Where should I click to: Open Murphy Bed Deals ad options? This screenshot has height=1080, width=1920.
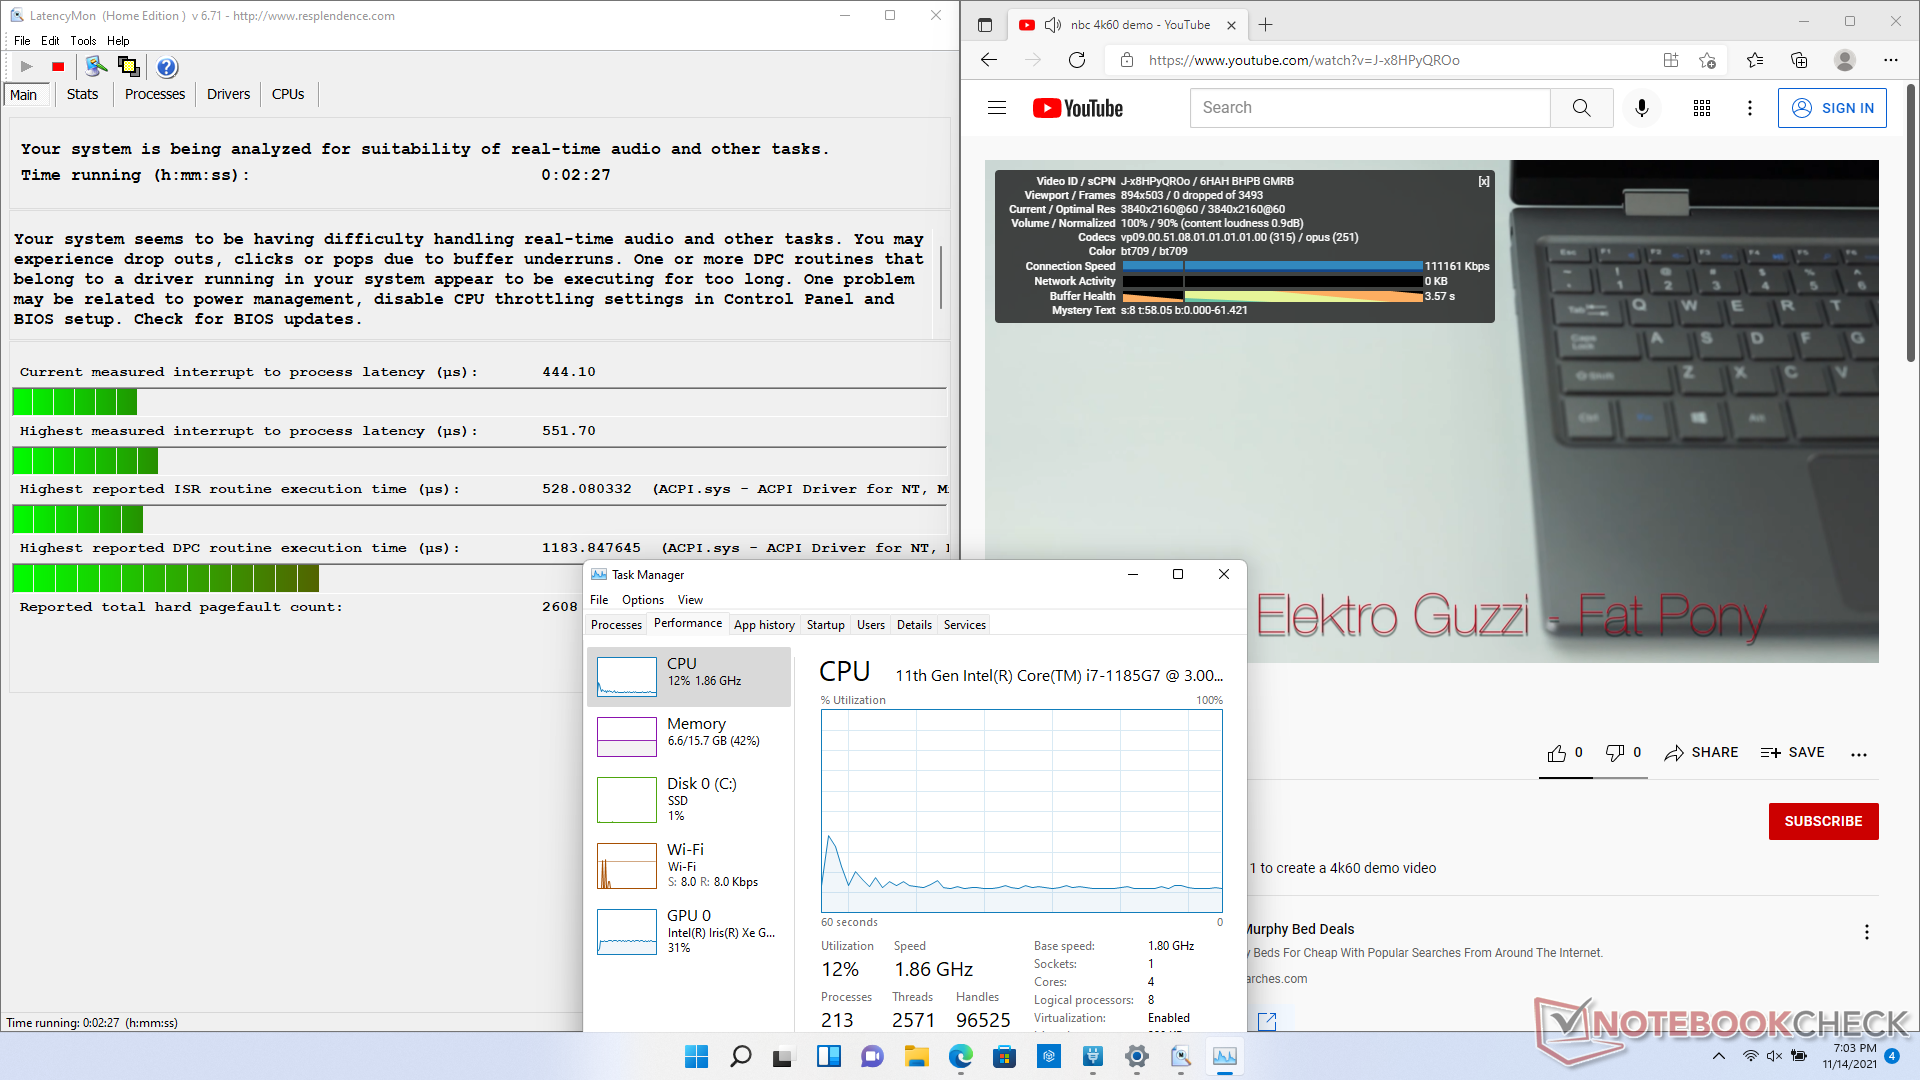[x=1866, y=932]
